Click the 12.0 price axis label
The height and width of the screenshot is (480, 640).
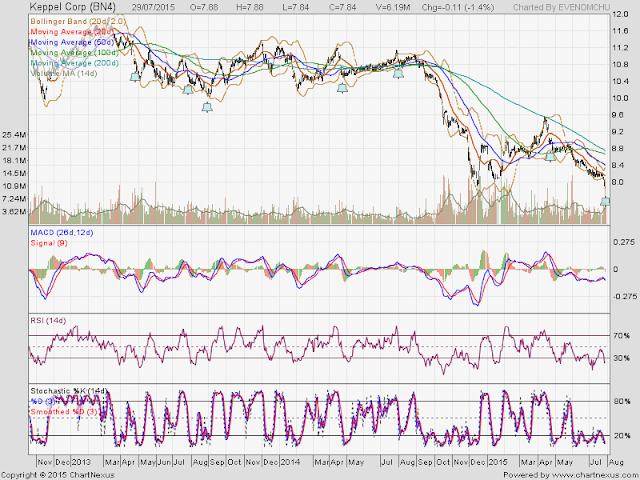(620, 14)
